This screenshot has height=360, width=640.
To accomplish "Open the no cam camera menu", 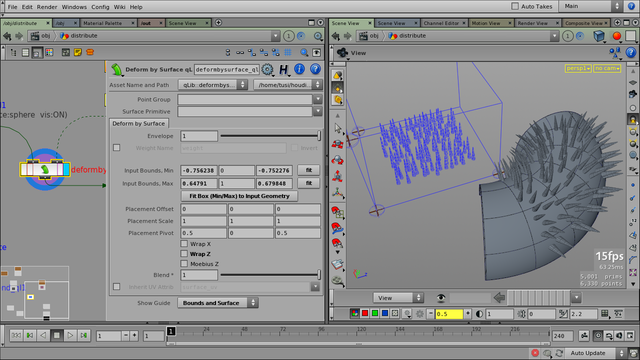I will (607, 68).
